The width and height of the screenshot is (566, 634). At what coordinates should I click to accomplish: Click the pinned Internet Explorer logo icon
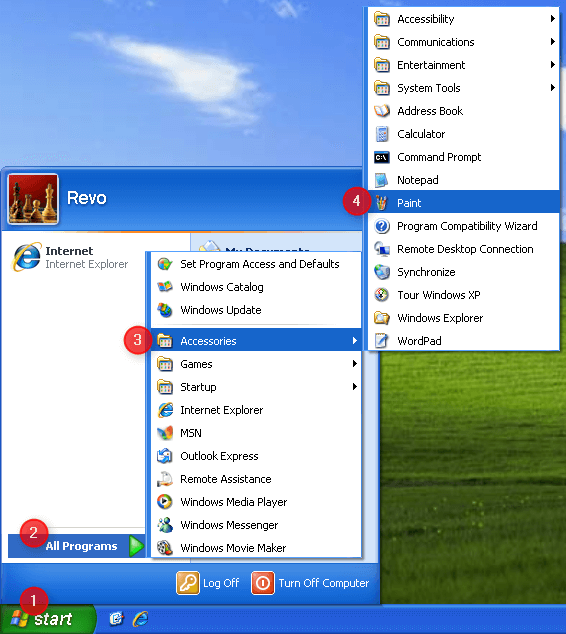pyautogui.click(x=27, y=257)
